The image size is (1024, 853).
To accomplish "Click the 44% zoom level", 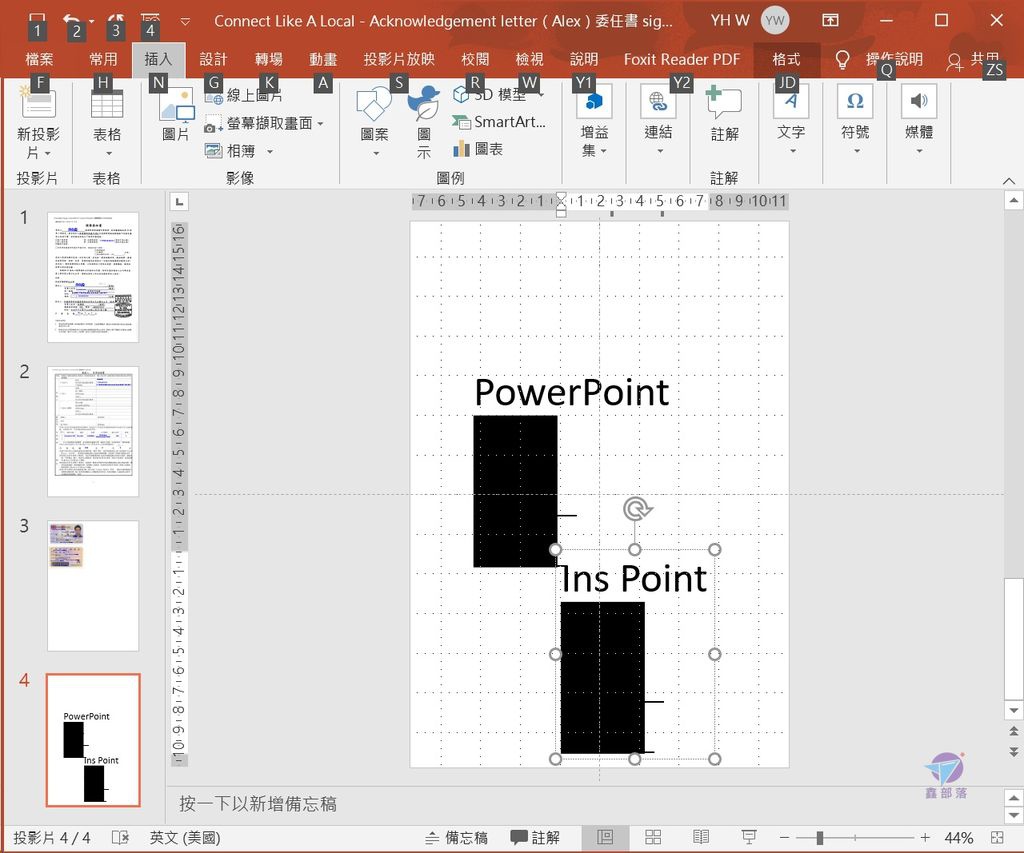I will click(959, 837).
